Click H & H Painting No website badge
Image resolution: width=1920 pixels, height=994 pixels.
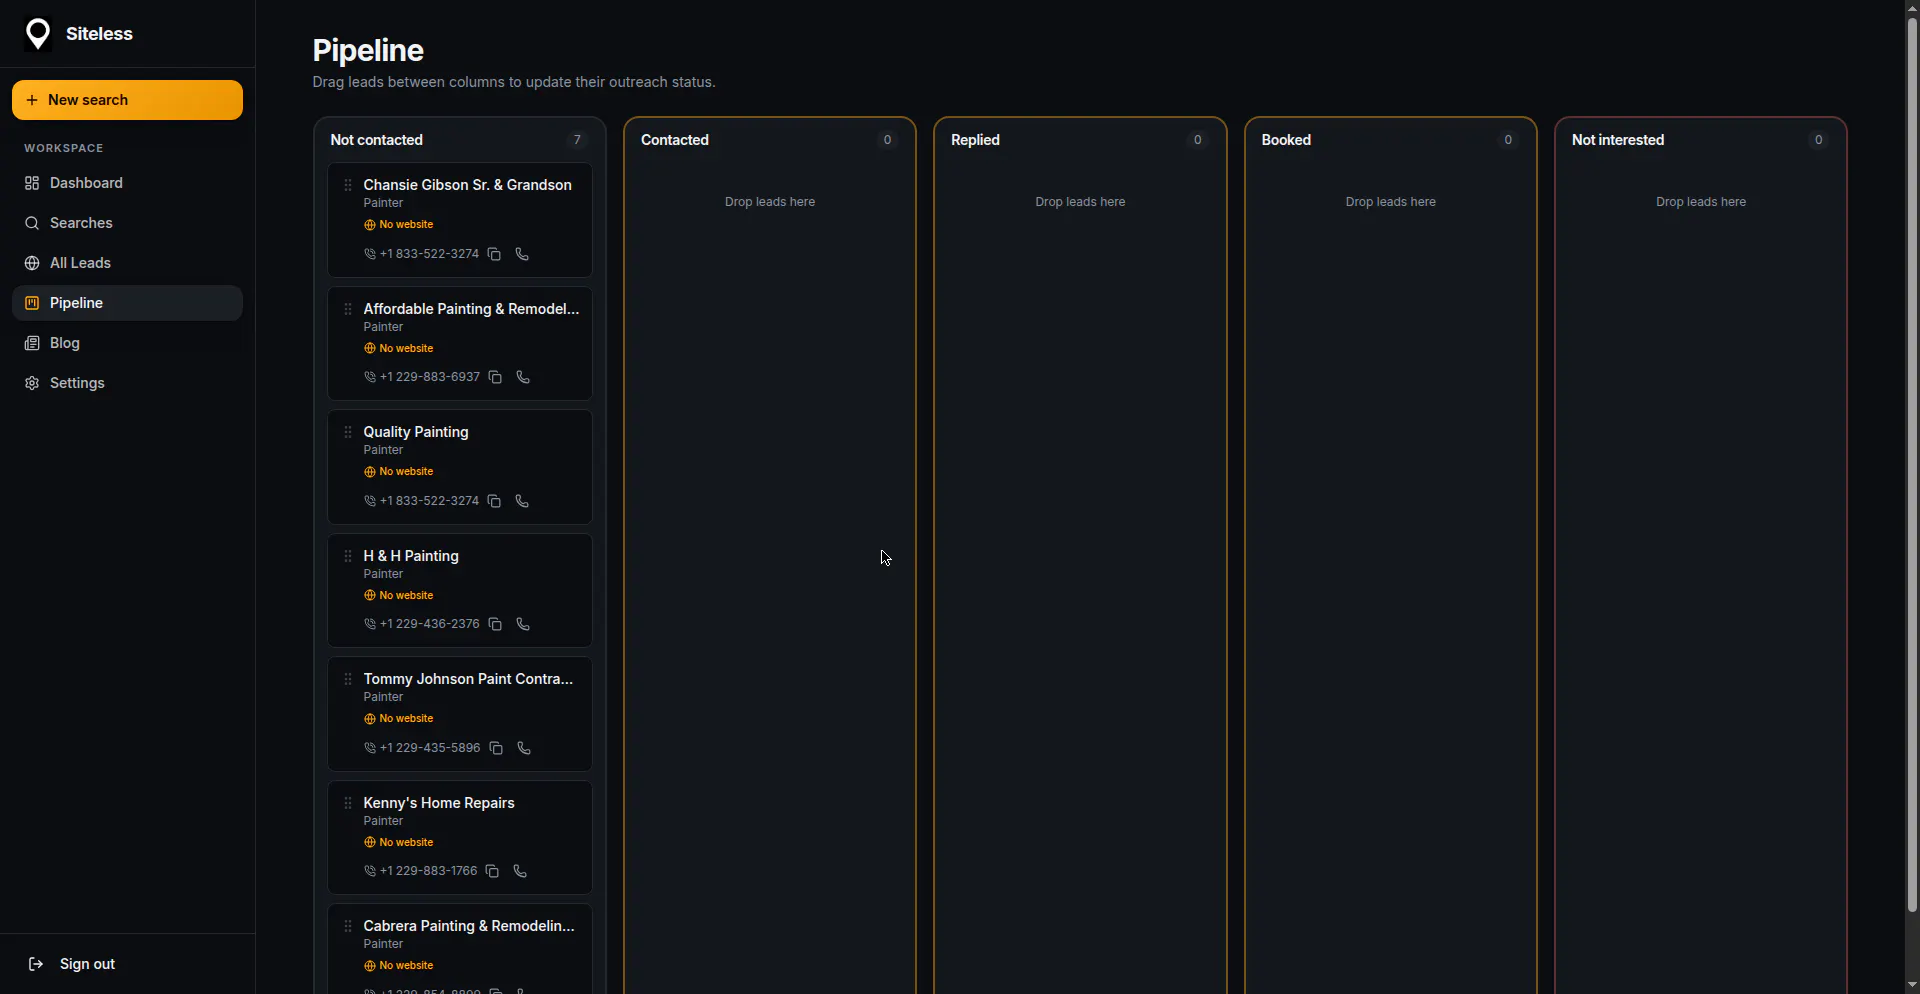coord(399,596)
